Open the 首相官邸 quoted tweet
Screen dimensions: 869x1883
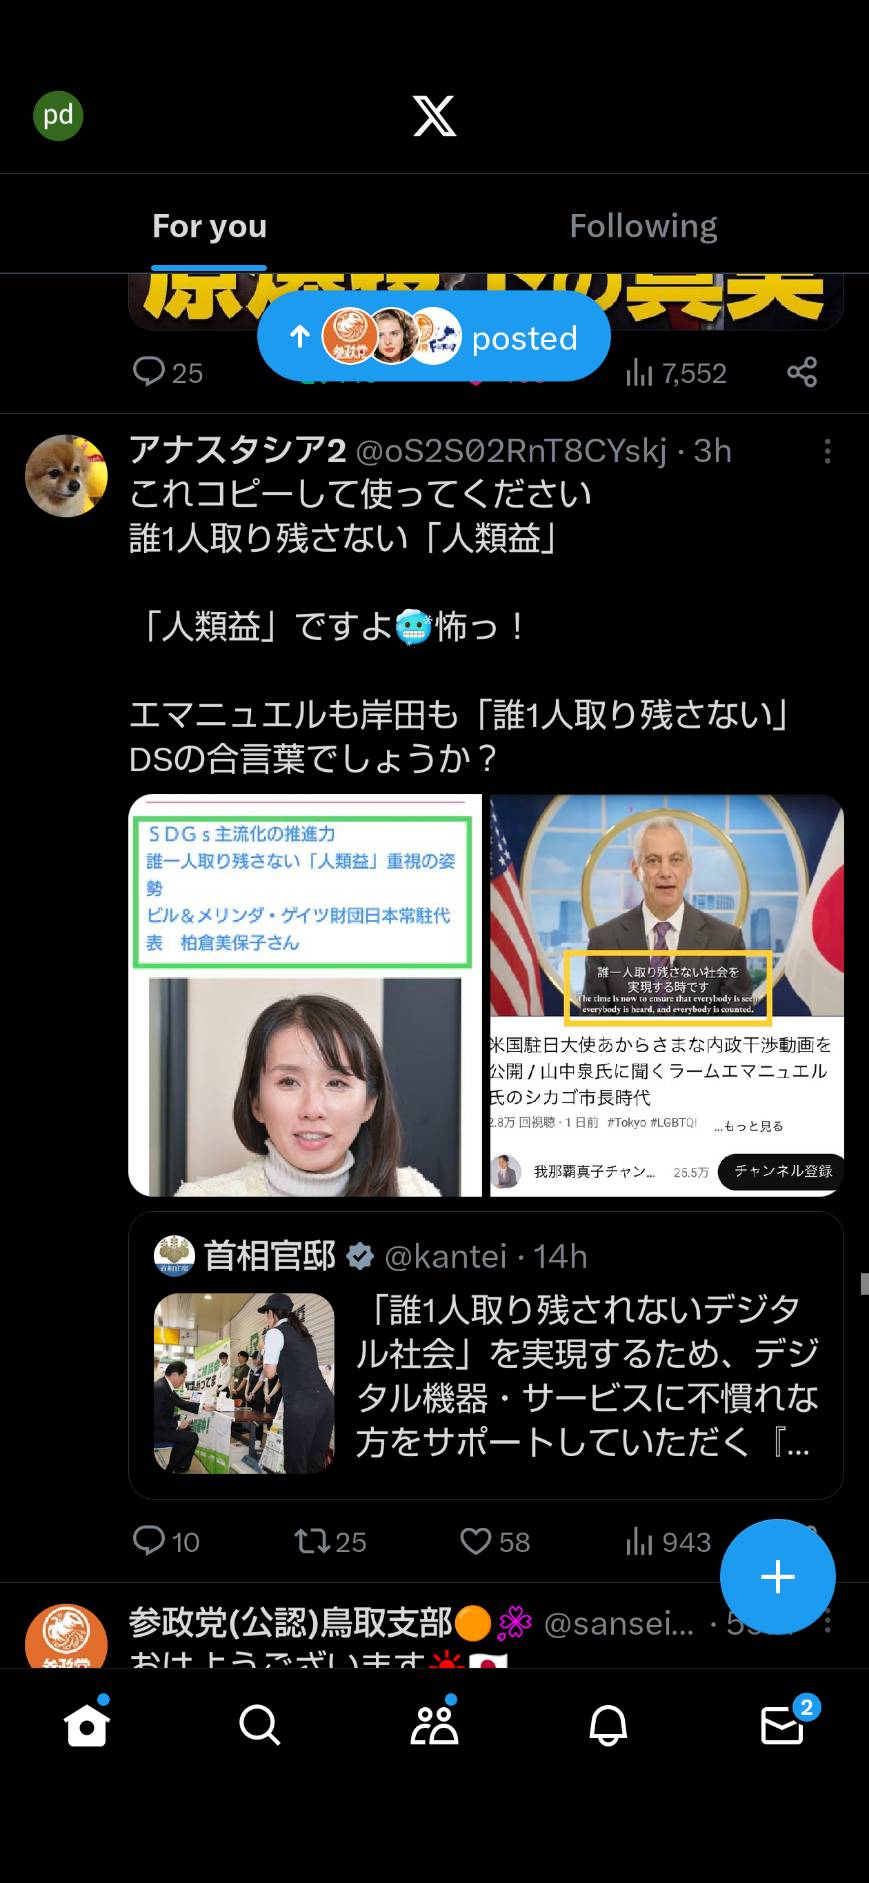[x=486, y=1355]
